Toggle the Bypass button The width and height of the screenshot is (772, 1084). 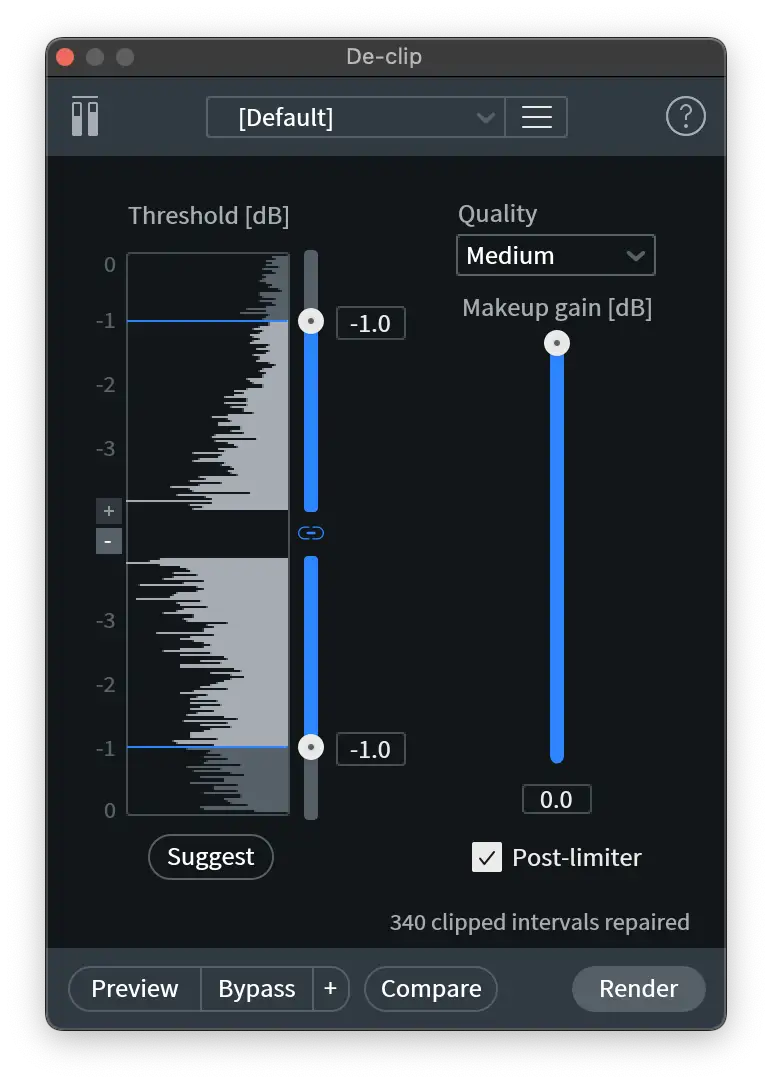(257, 989)
